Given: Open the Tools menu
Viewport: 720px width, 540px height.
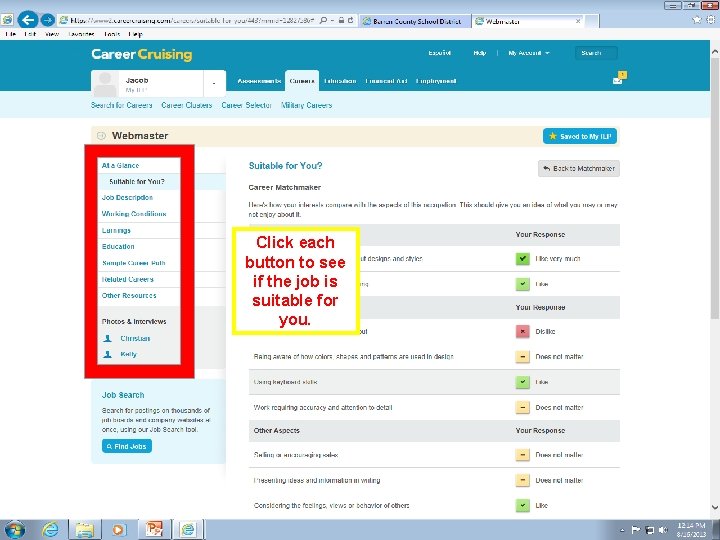Looking at the screenshot, I should pos(112,34).
